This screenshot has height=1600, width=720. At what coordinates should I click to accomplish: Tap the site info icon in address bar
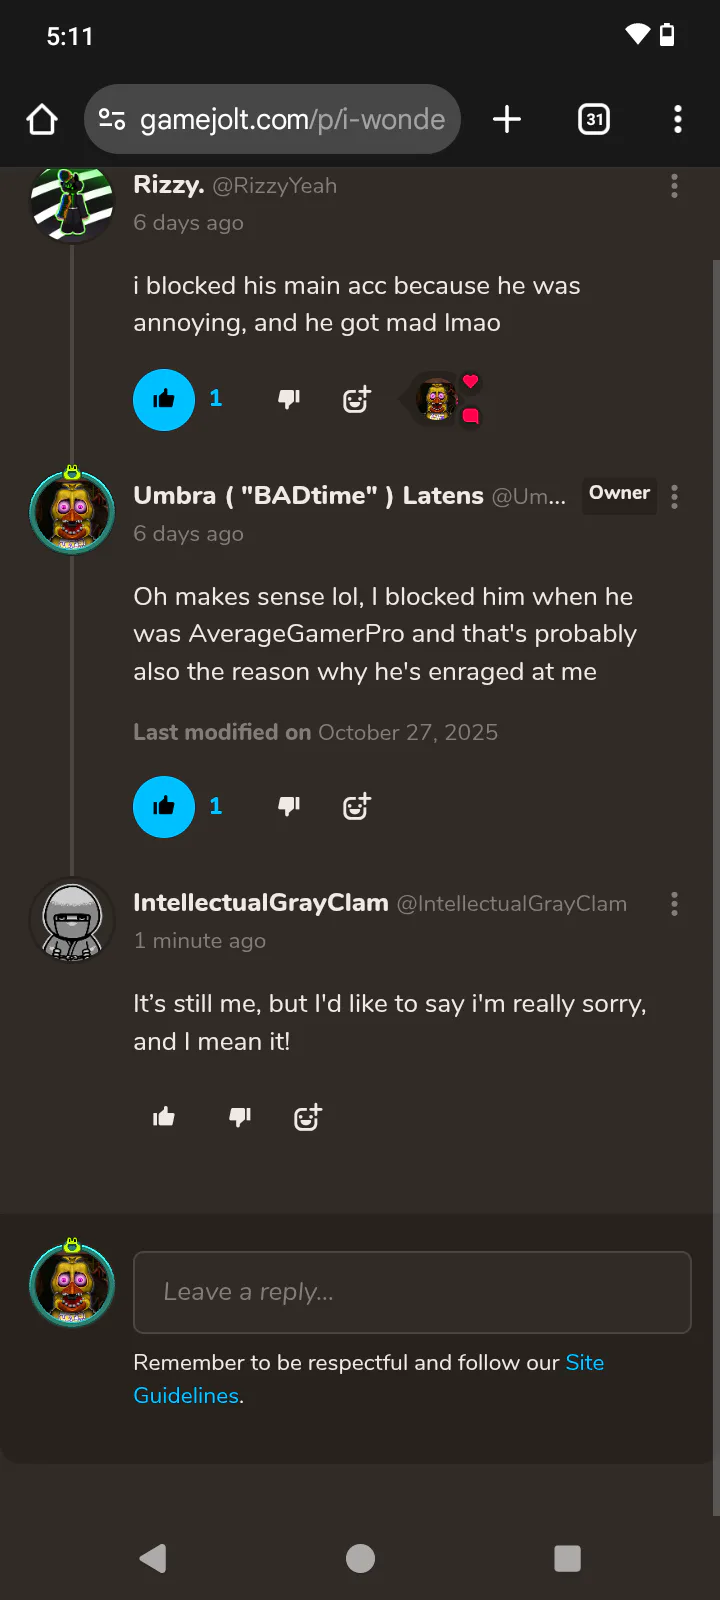pos(112,120)
